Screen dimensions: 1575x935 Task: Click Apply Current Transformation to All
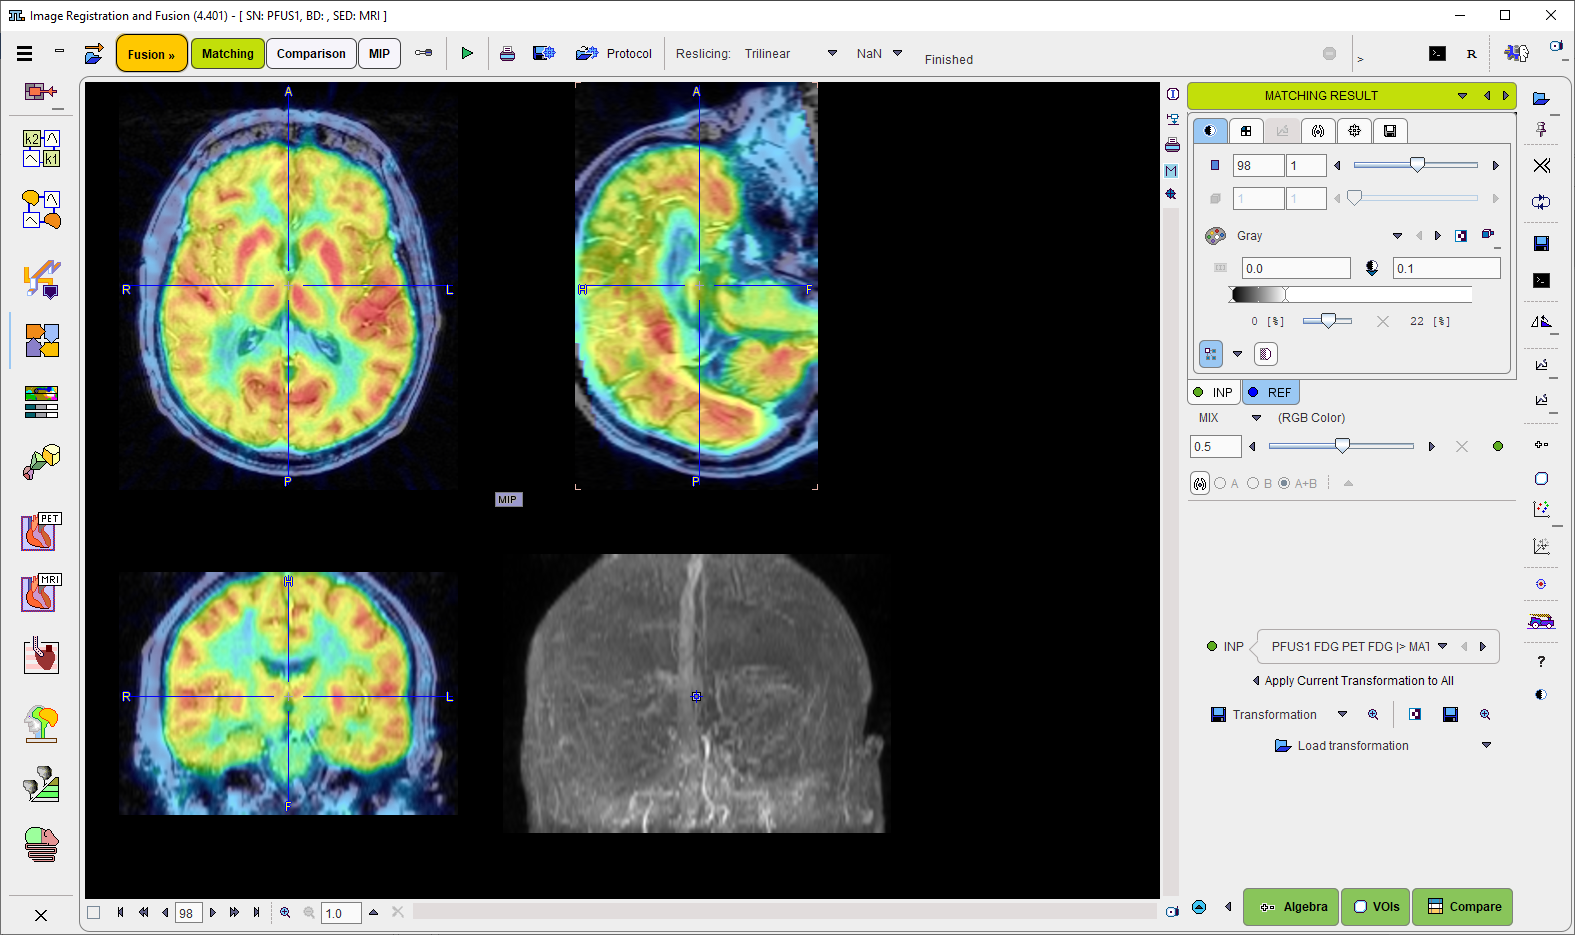tap(1359, 681)
